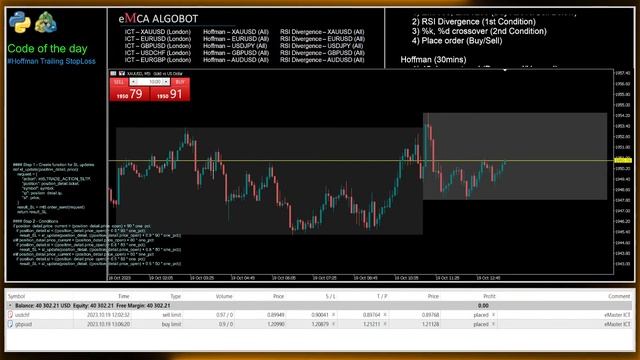Click the gbpusd buy order row icon
Image resolution: width=640 pixels, height=360 pixels.
10,324
